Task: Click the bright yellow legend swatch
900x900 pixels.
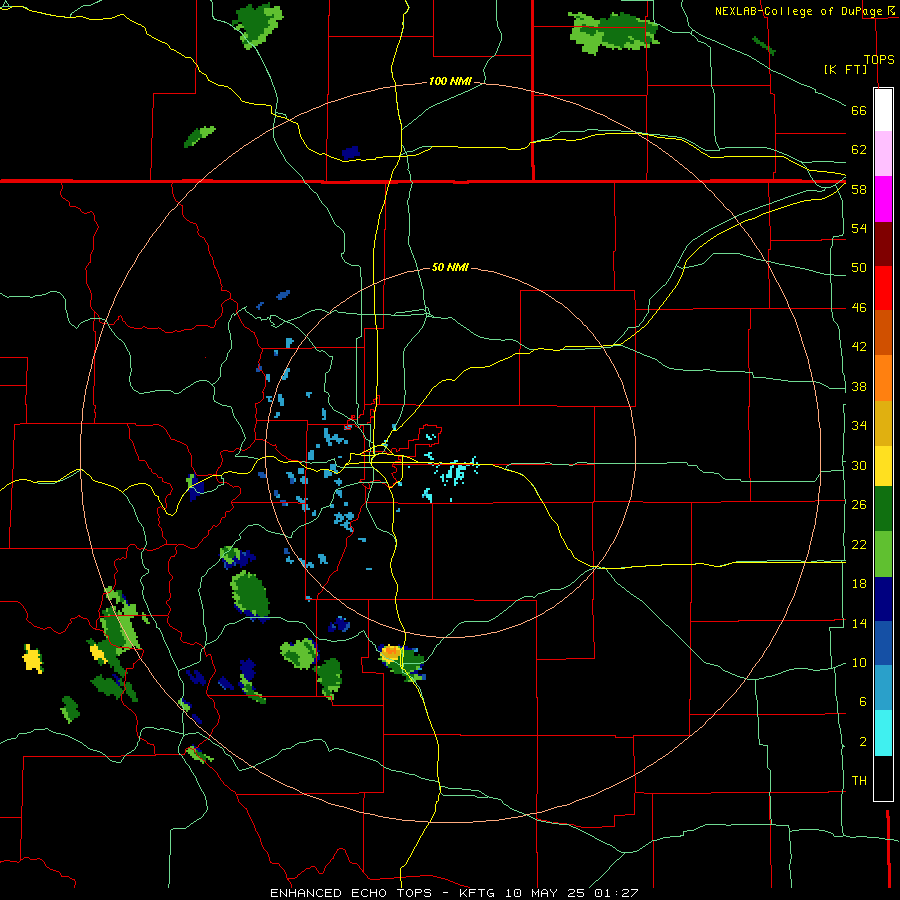Action: [883, 466]
